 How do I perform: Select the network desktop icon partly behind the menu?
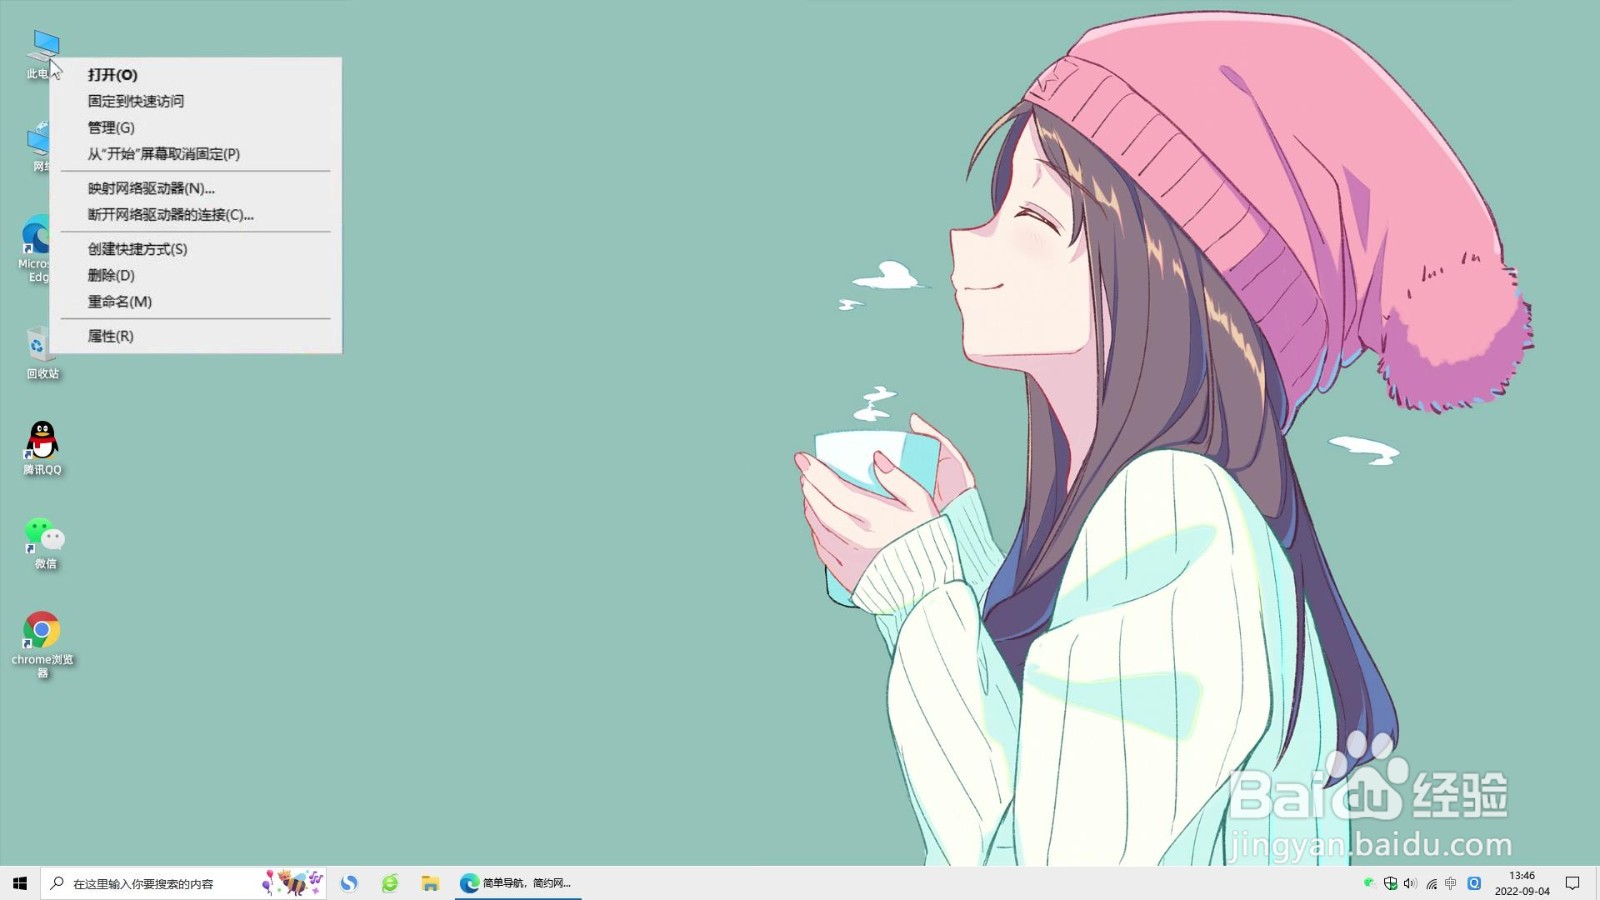tap(40, 146)
